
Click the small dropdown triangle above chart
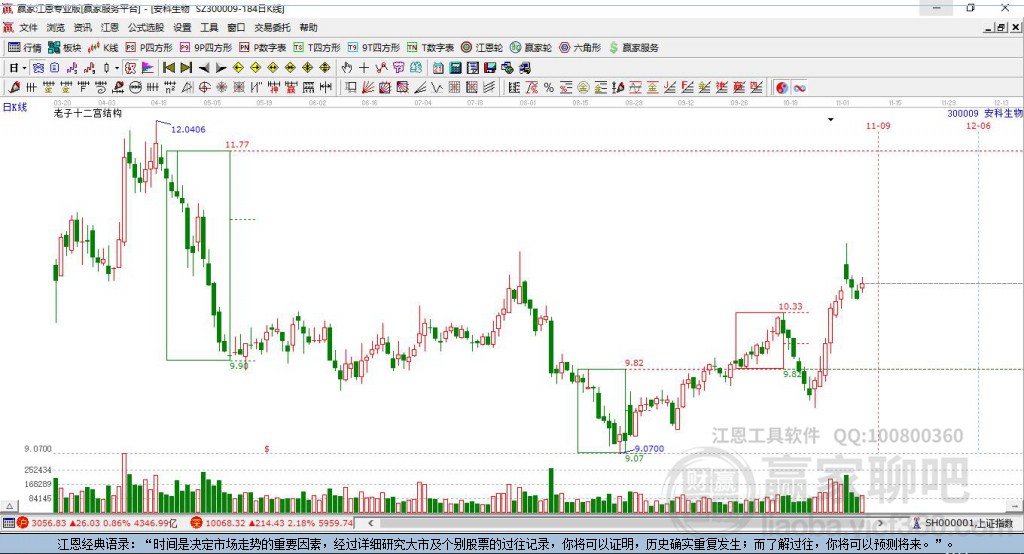831,120
